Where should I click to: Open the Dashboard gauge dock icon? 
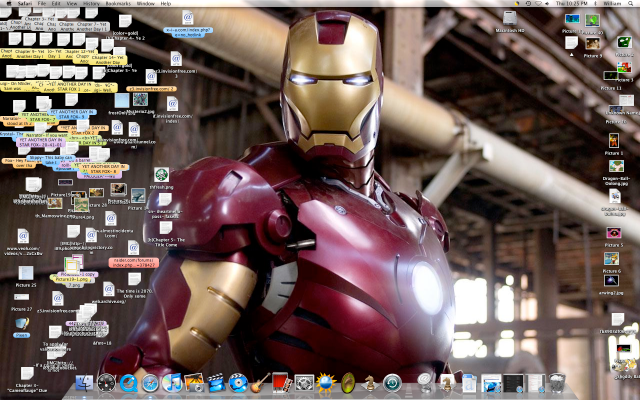point(106,383)
